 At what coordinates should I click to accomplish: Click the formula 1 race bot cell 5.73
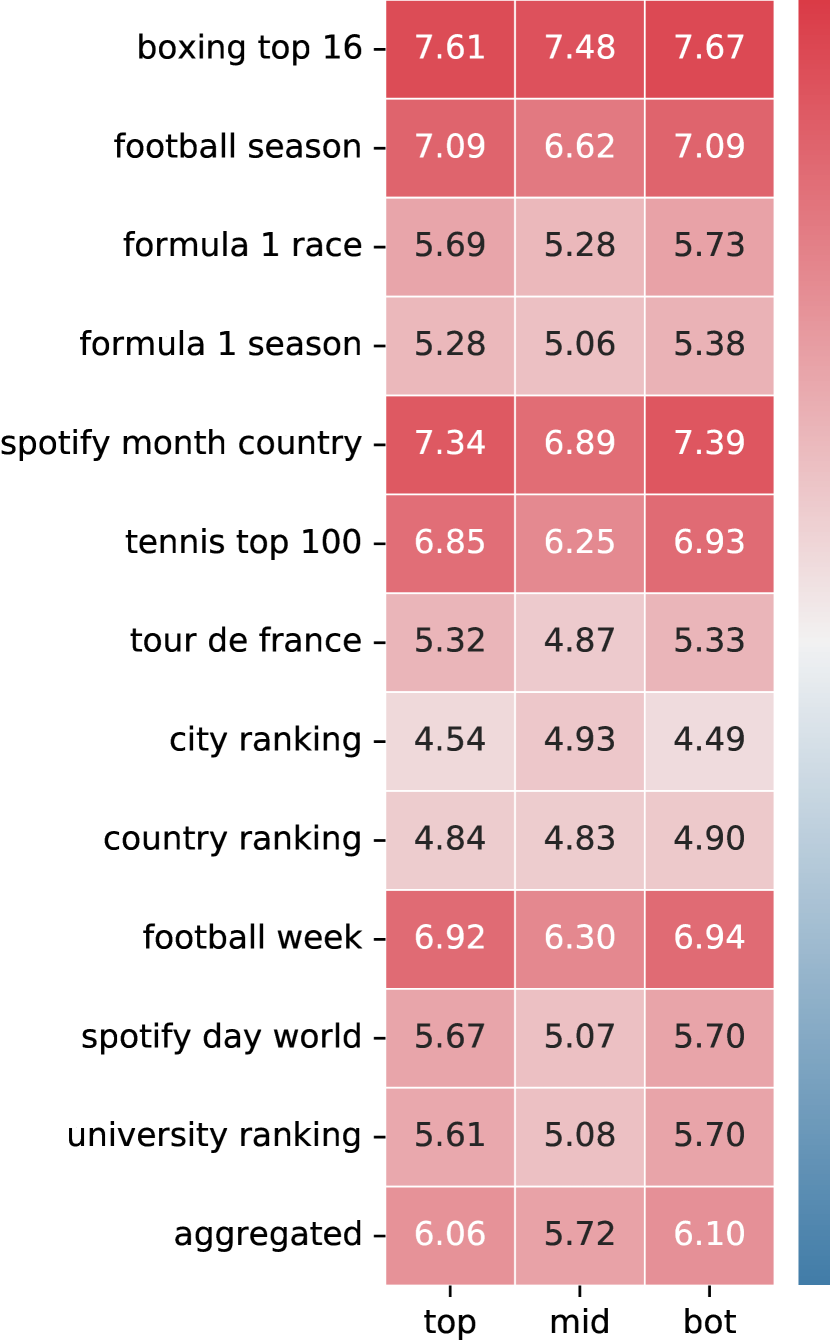709,246
